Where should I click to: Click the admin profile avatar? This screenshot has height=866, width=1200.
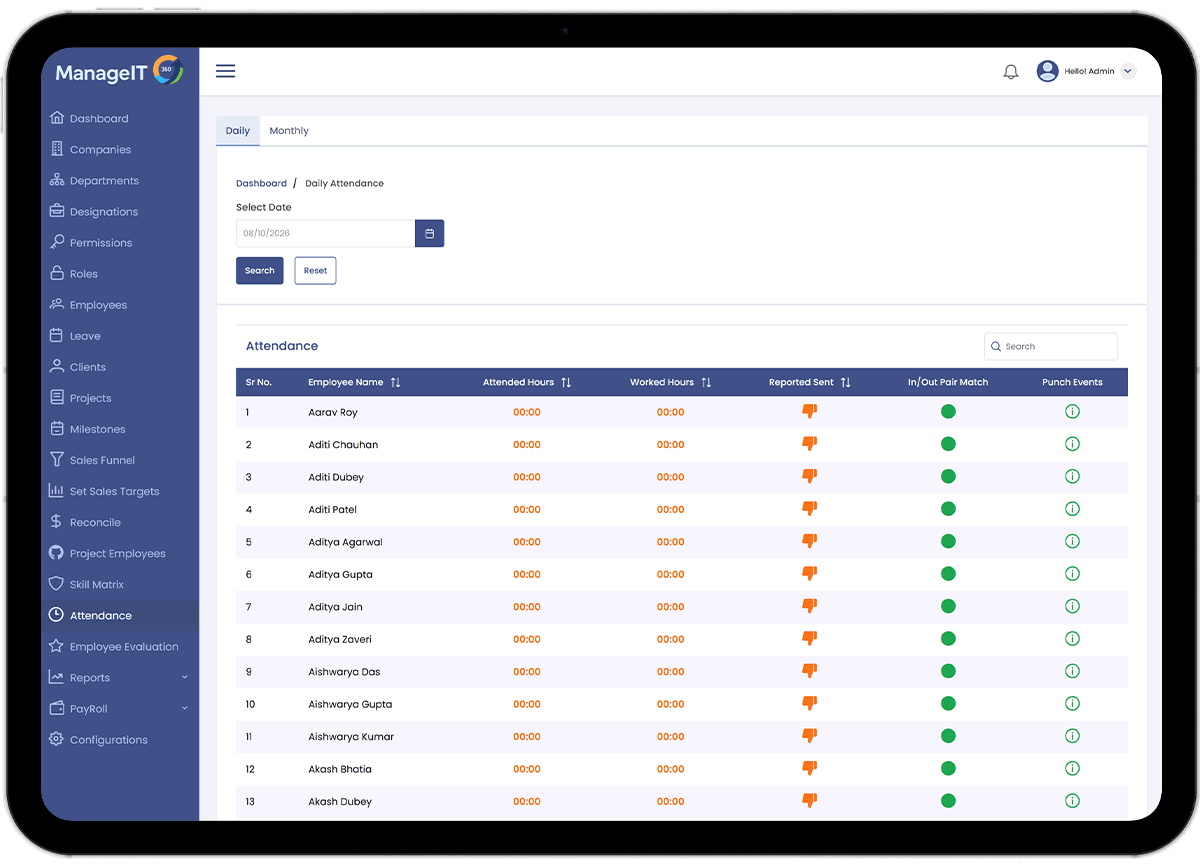[x=1047, y=71]
